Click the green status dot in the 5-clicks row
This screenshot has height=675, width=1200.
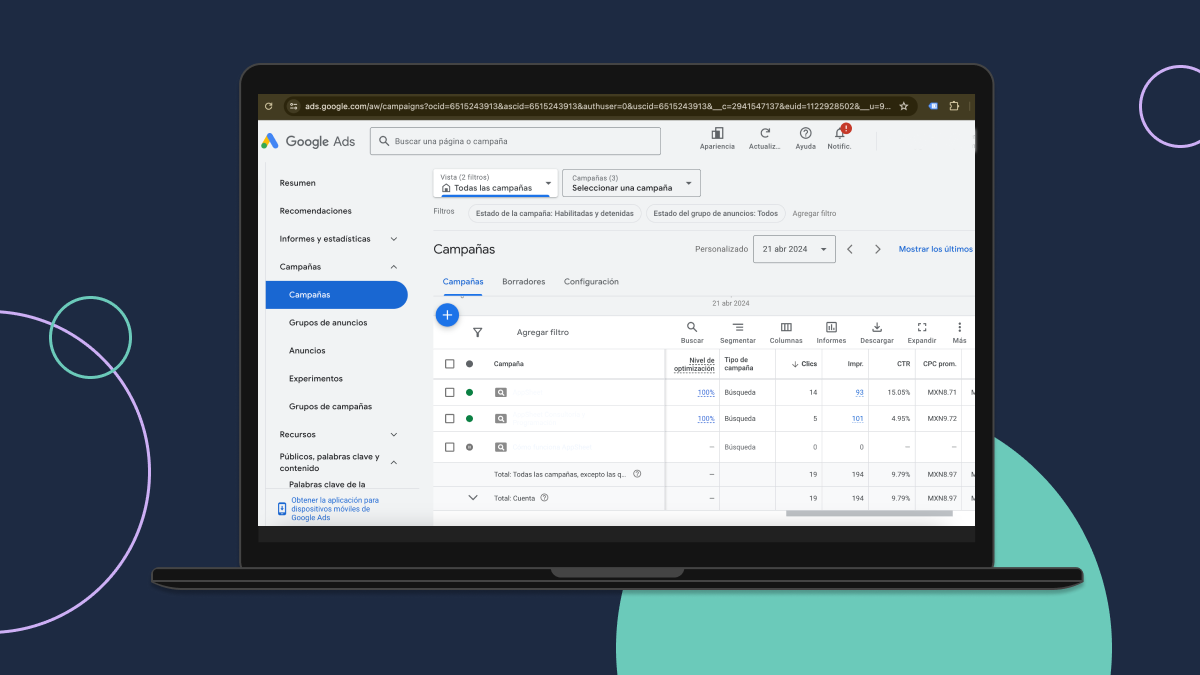click(469, 419)
